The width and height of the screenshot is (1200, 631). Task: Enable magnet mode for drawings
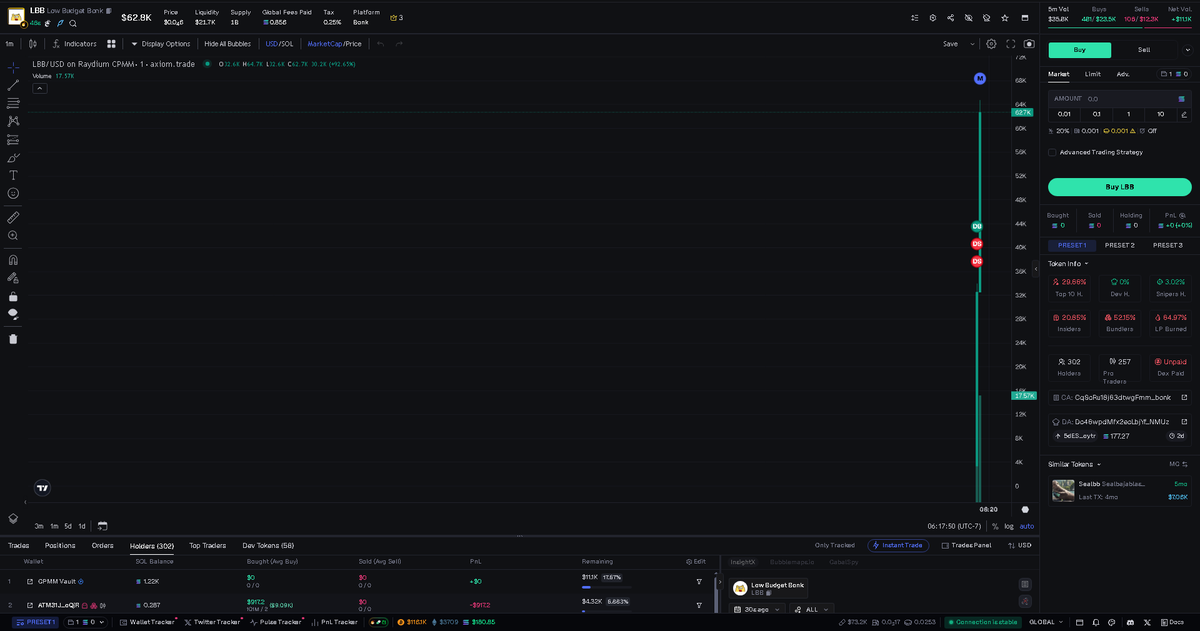coord(13,259)
